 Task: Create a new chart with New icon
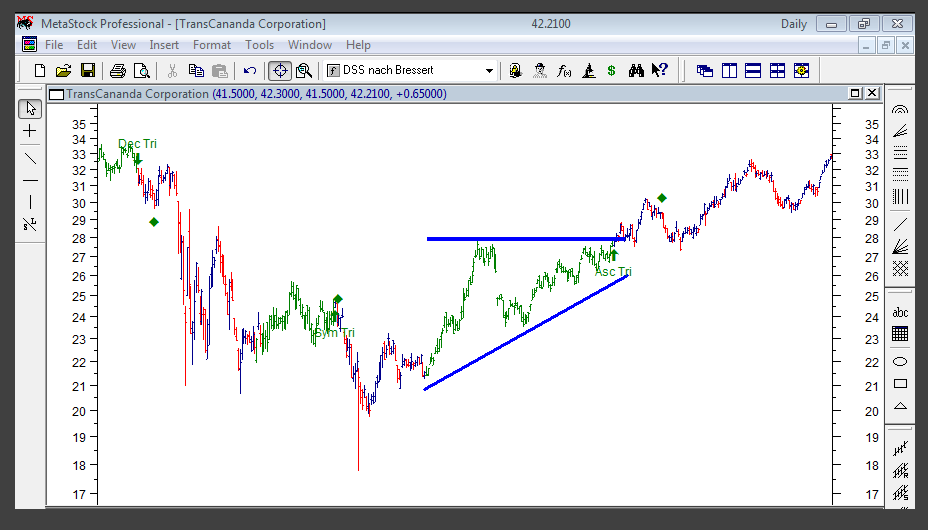tap(40, 71)
